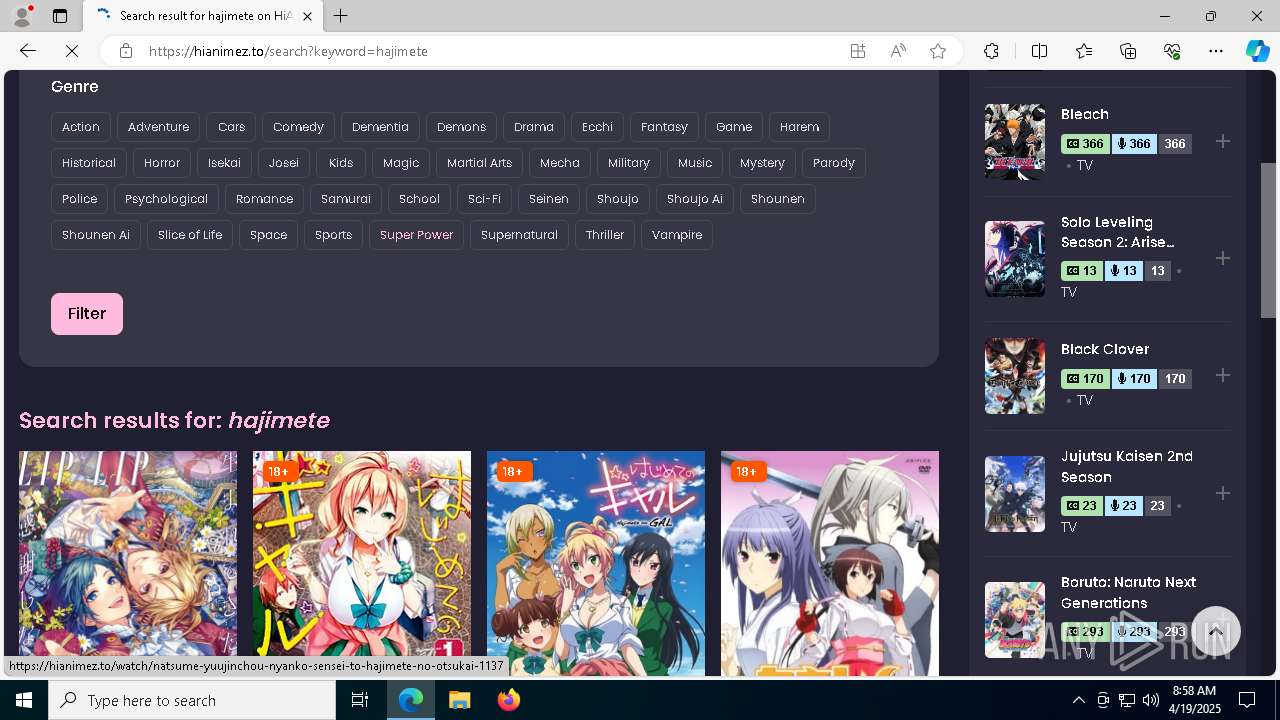Screen dimensions: 1280x720
Task: Open Boruto: Naruto Next Generations link
Action: pyautogui.click(x=1128, y=592)
